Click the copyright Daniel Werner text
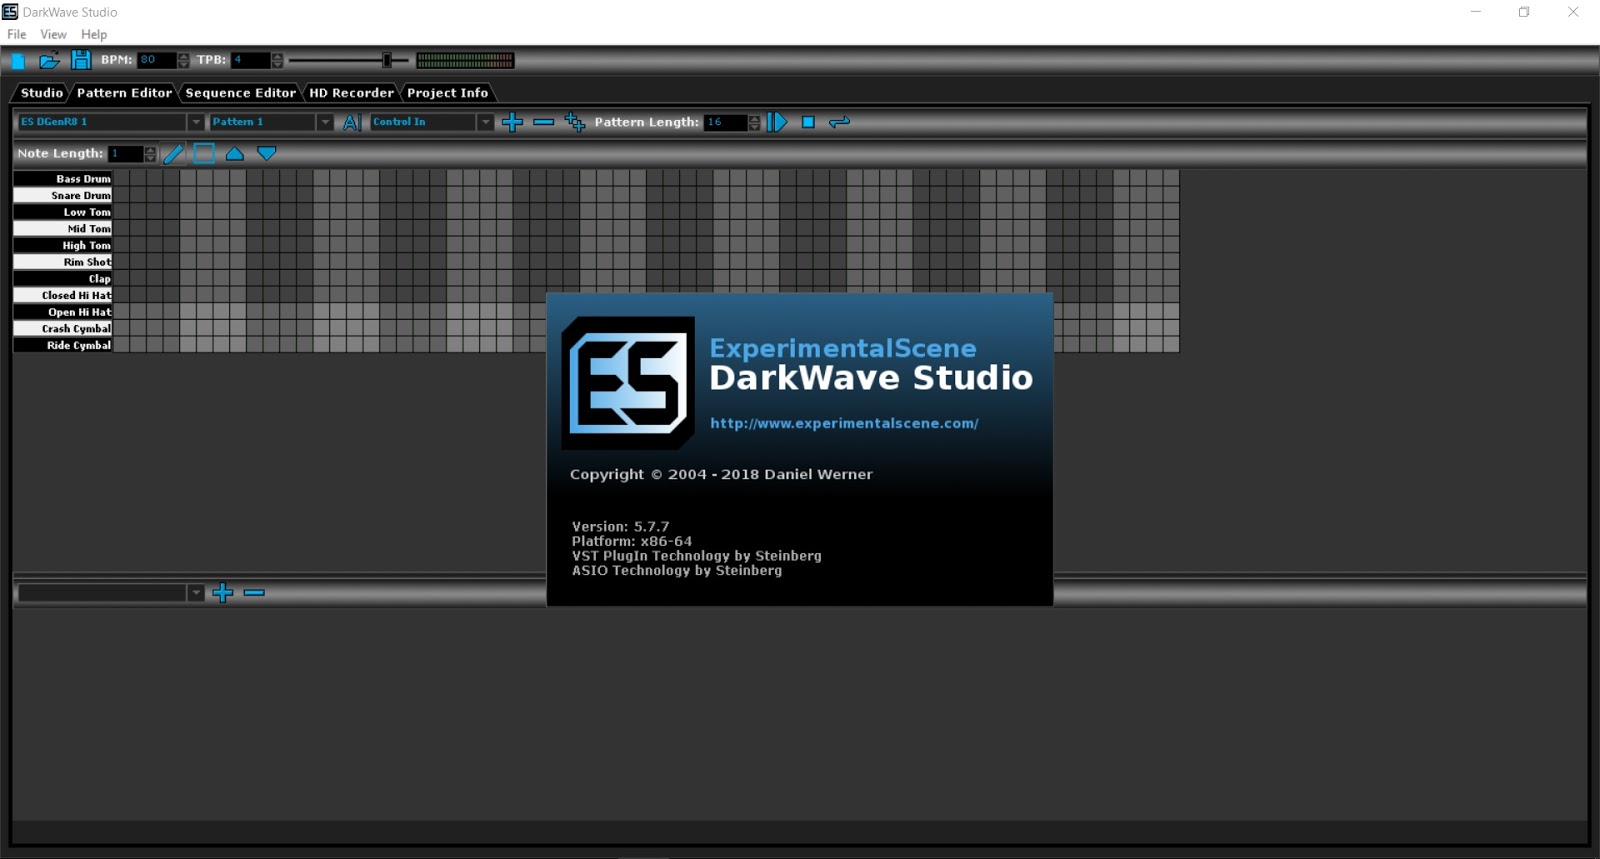This screenshot has height=859, width=1600. 721,474
